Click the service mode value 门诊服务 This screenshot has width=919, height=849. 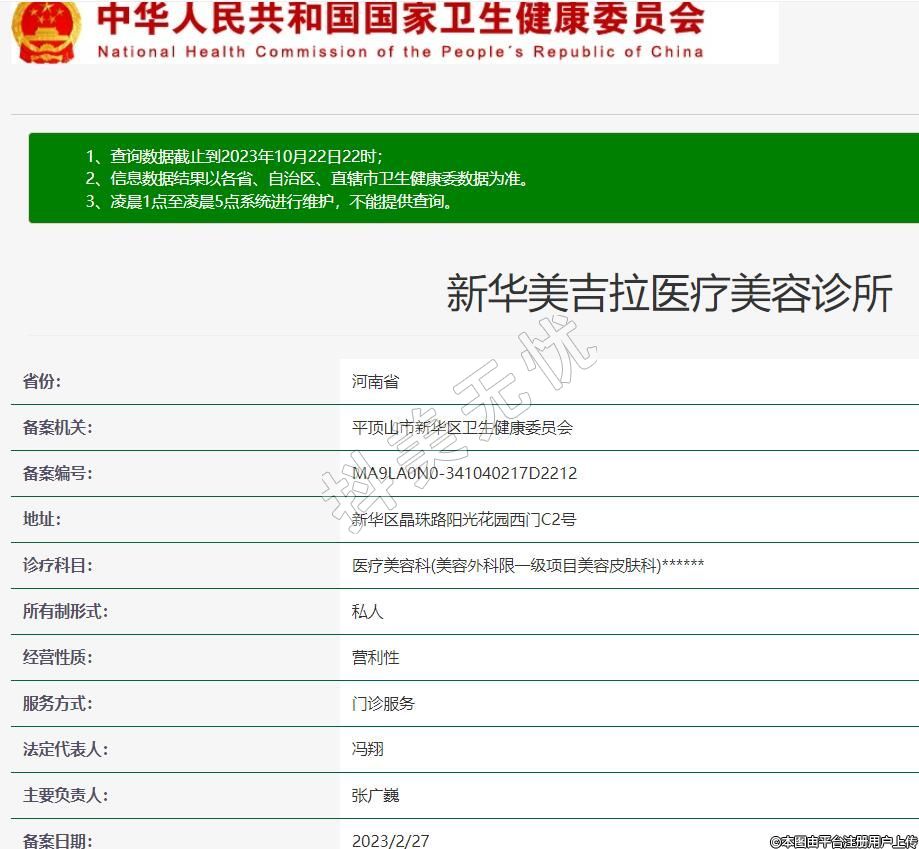pos(383,703)
